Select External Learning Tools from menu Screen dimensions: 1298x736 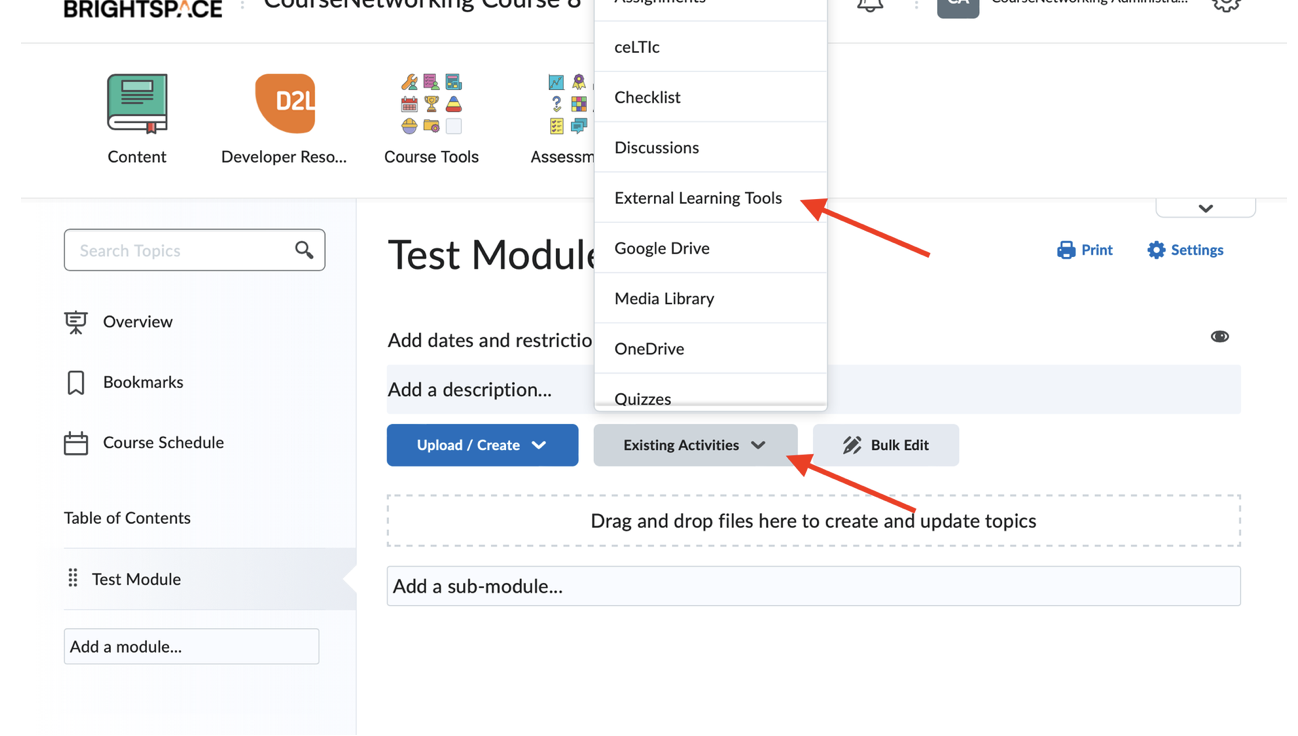click(x=698, y=198)
